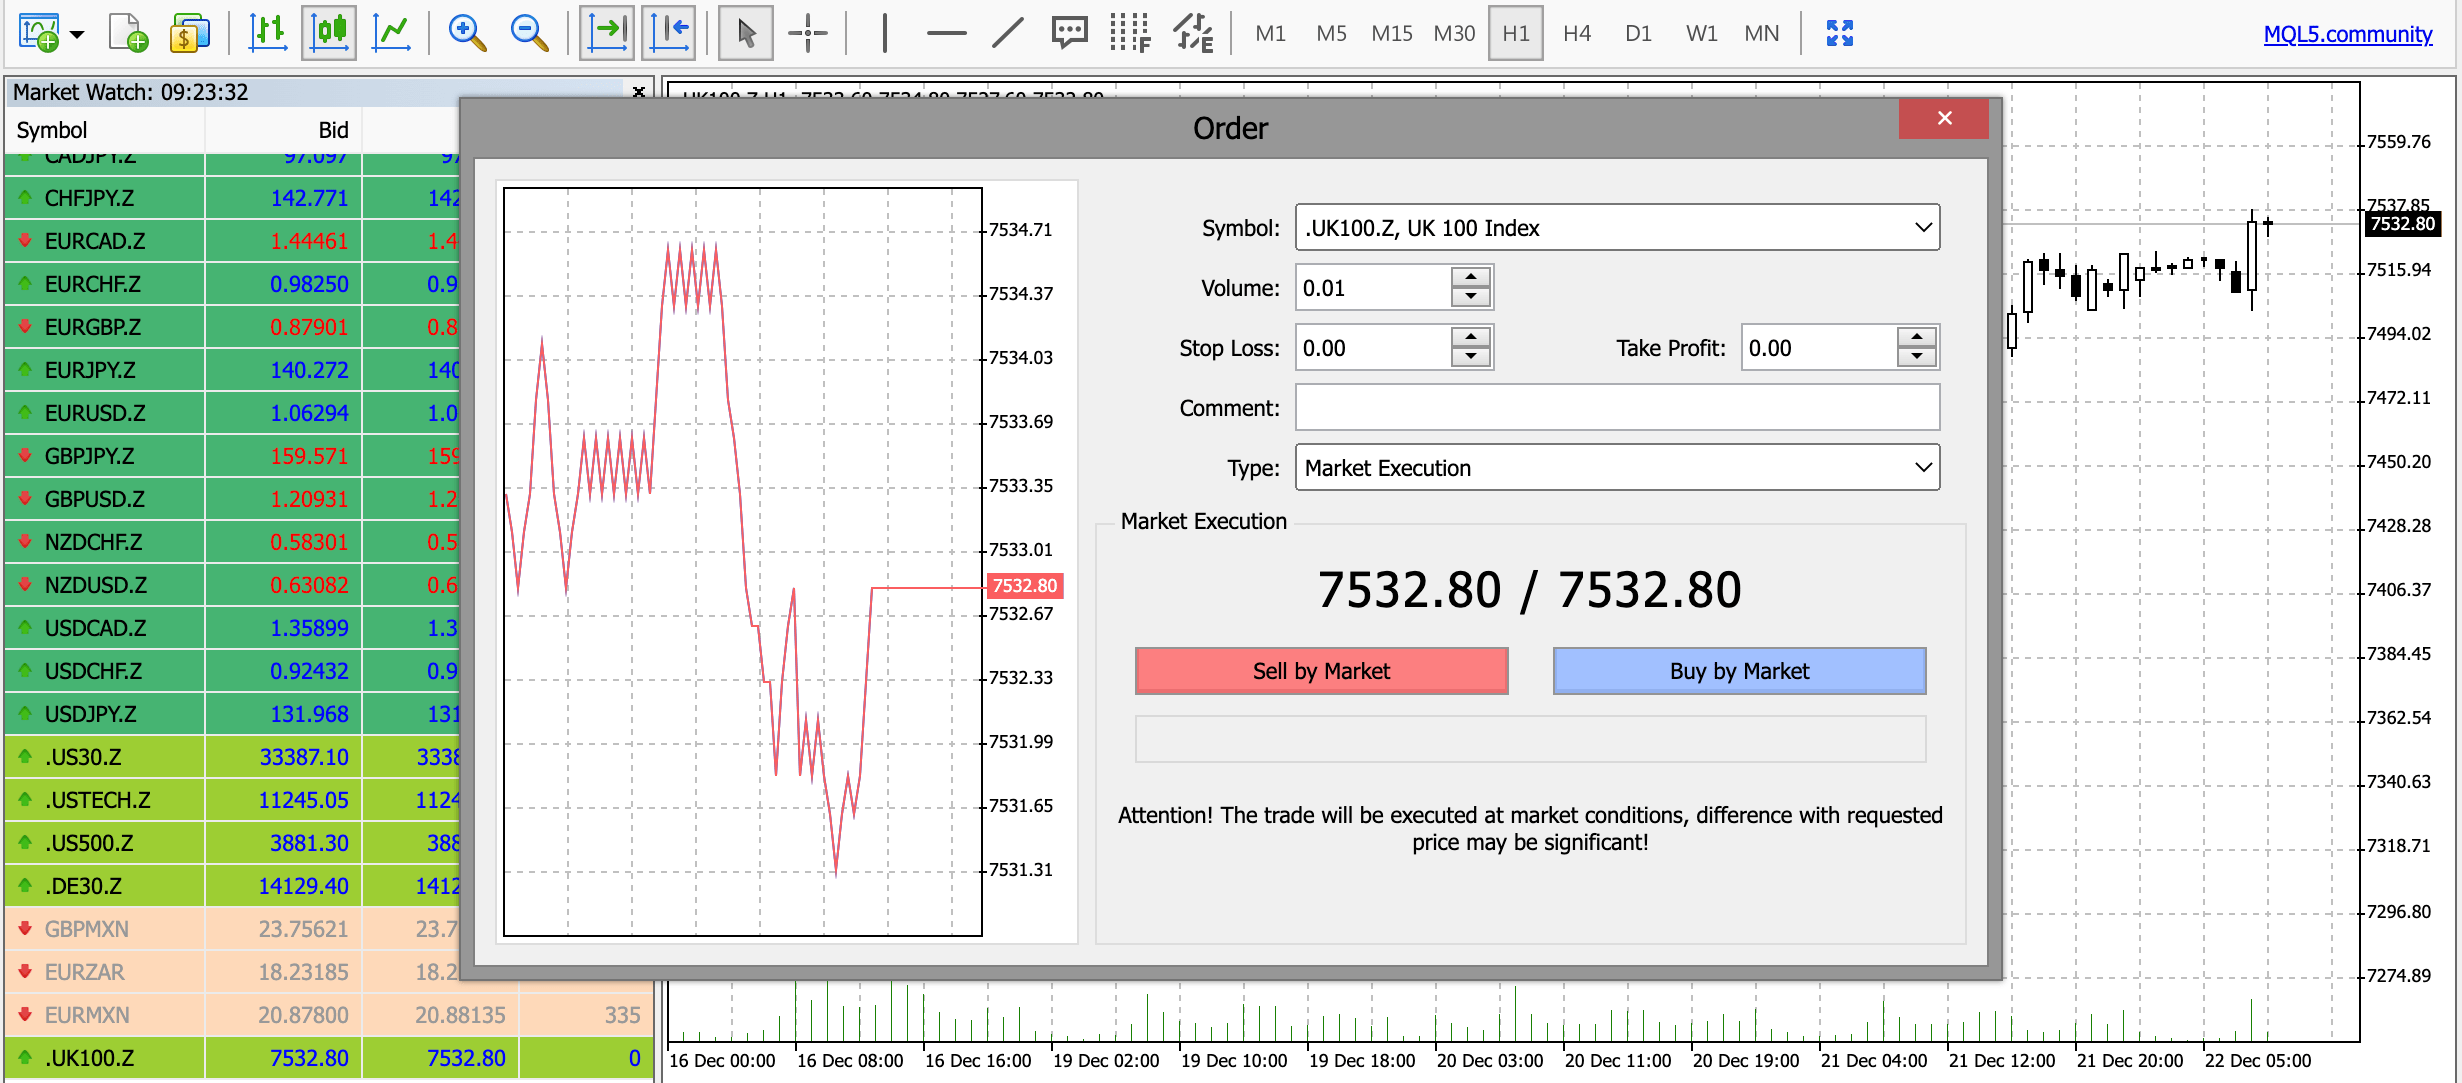
Task: Switch to Candlesticks chart display
Action: coord(329,33)
